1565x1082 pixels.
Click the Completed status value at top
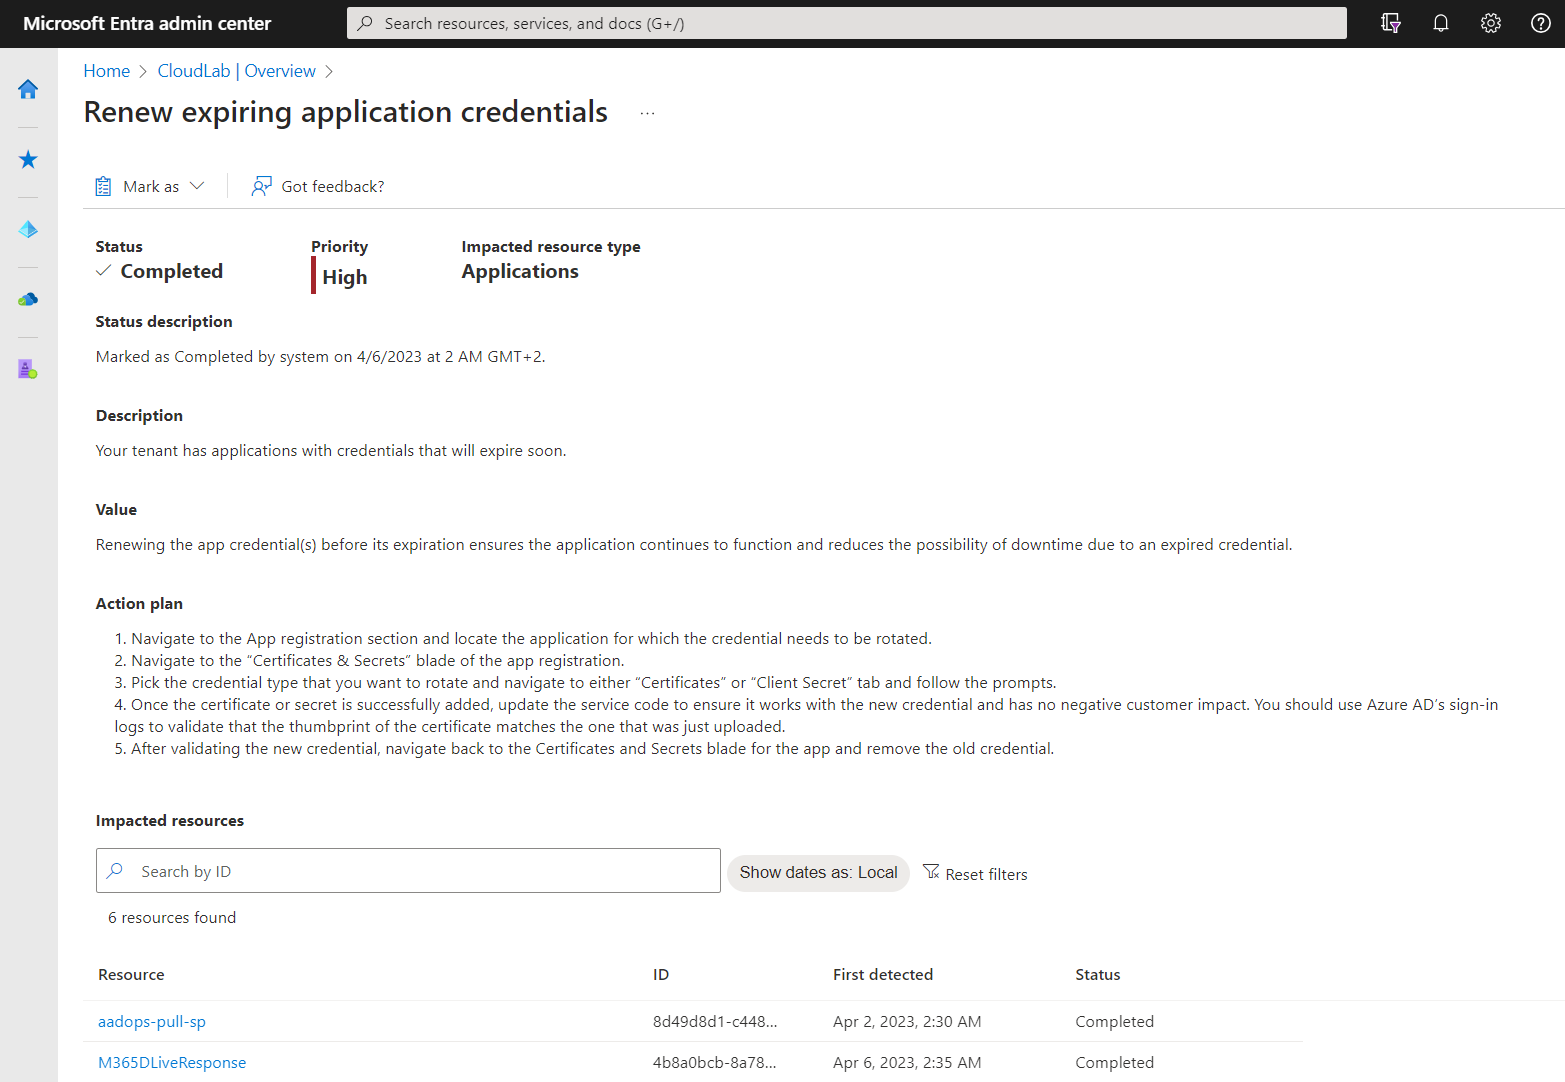(172, 272)
